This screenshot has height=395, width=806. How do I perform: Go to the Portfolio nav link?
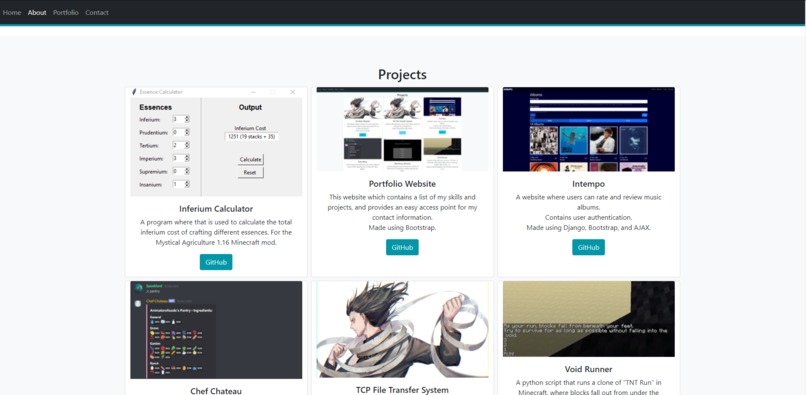click(66, 12)
